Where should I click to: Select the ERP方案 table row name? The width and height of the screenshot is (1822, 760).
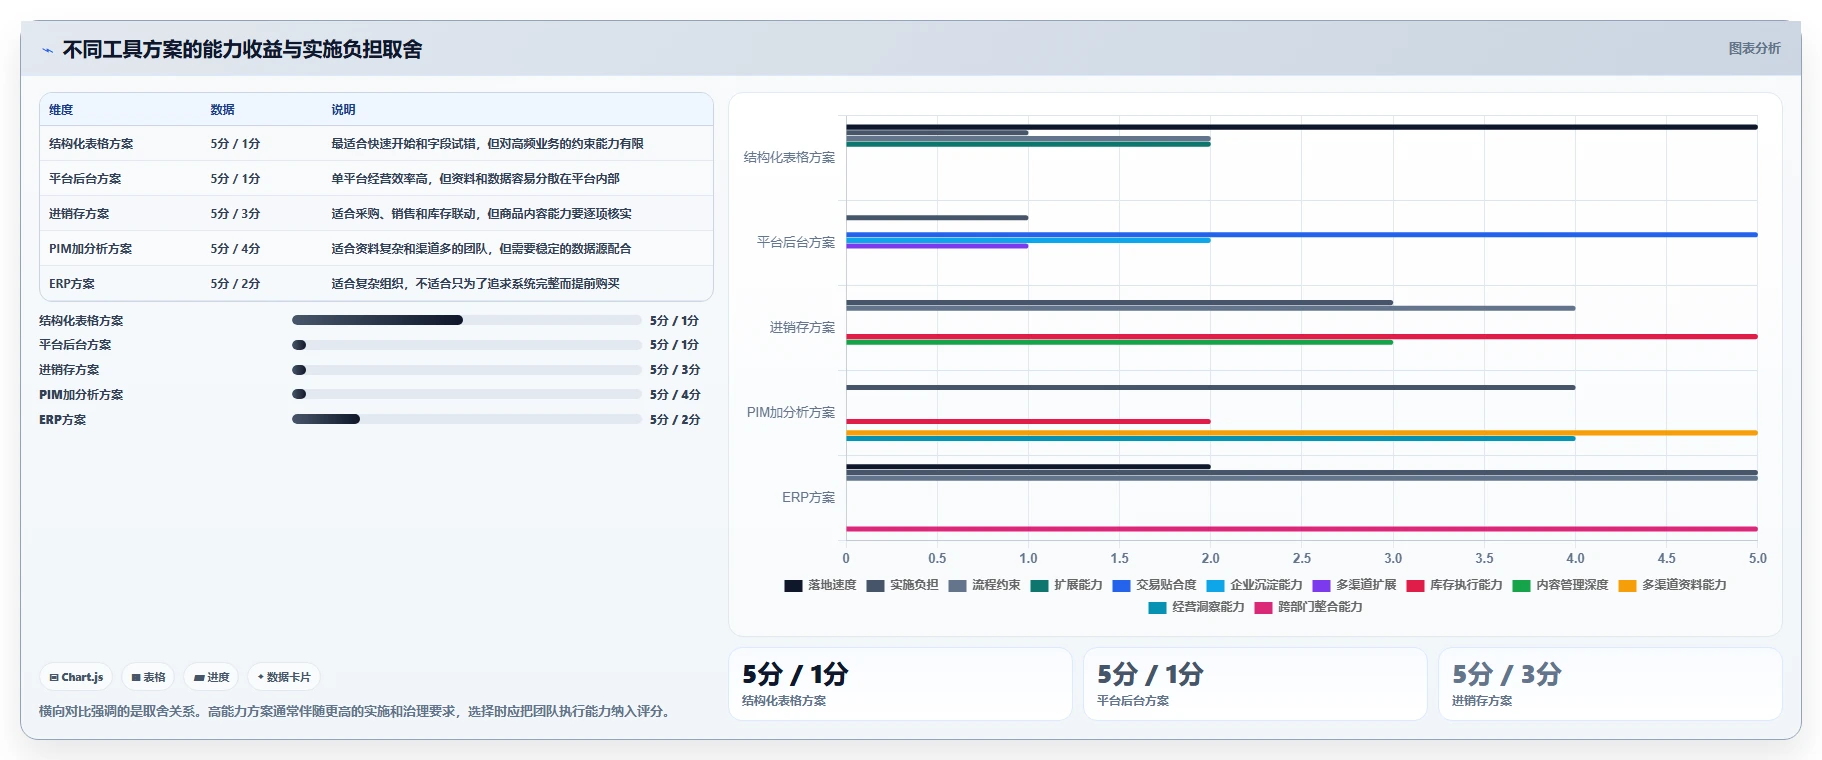coord(72,284)
